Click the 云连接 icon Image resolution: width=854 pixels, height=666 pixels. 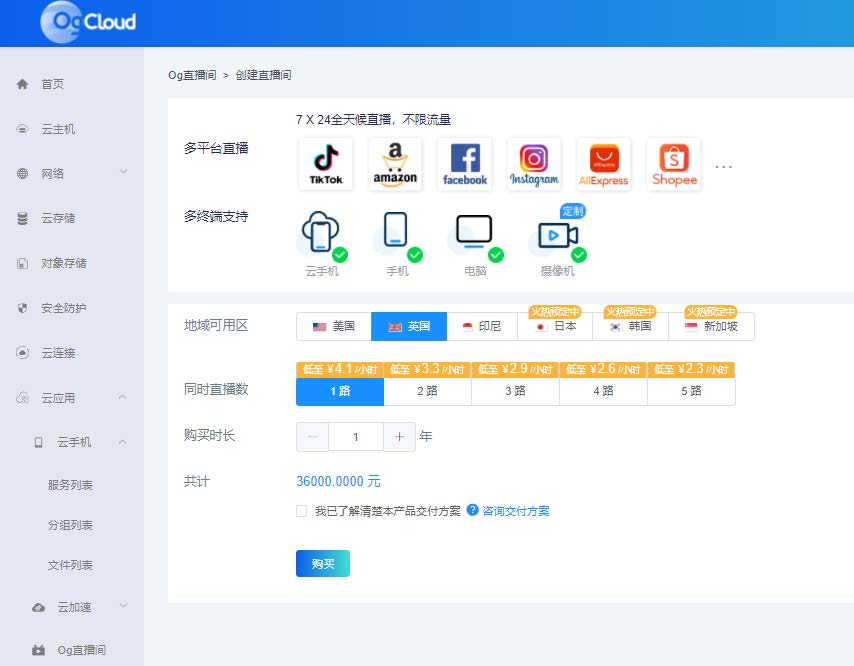(x=22, y=353)
